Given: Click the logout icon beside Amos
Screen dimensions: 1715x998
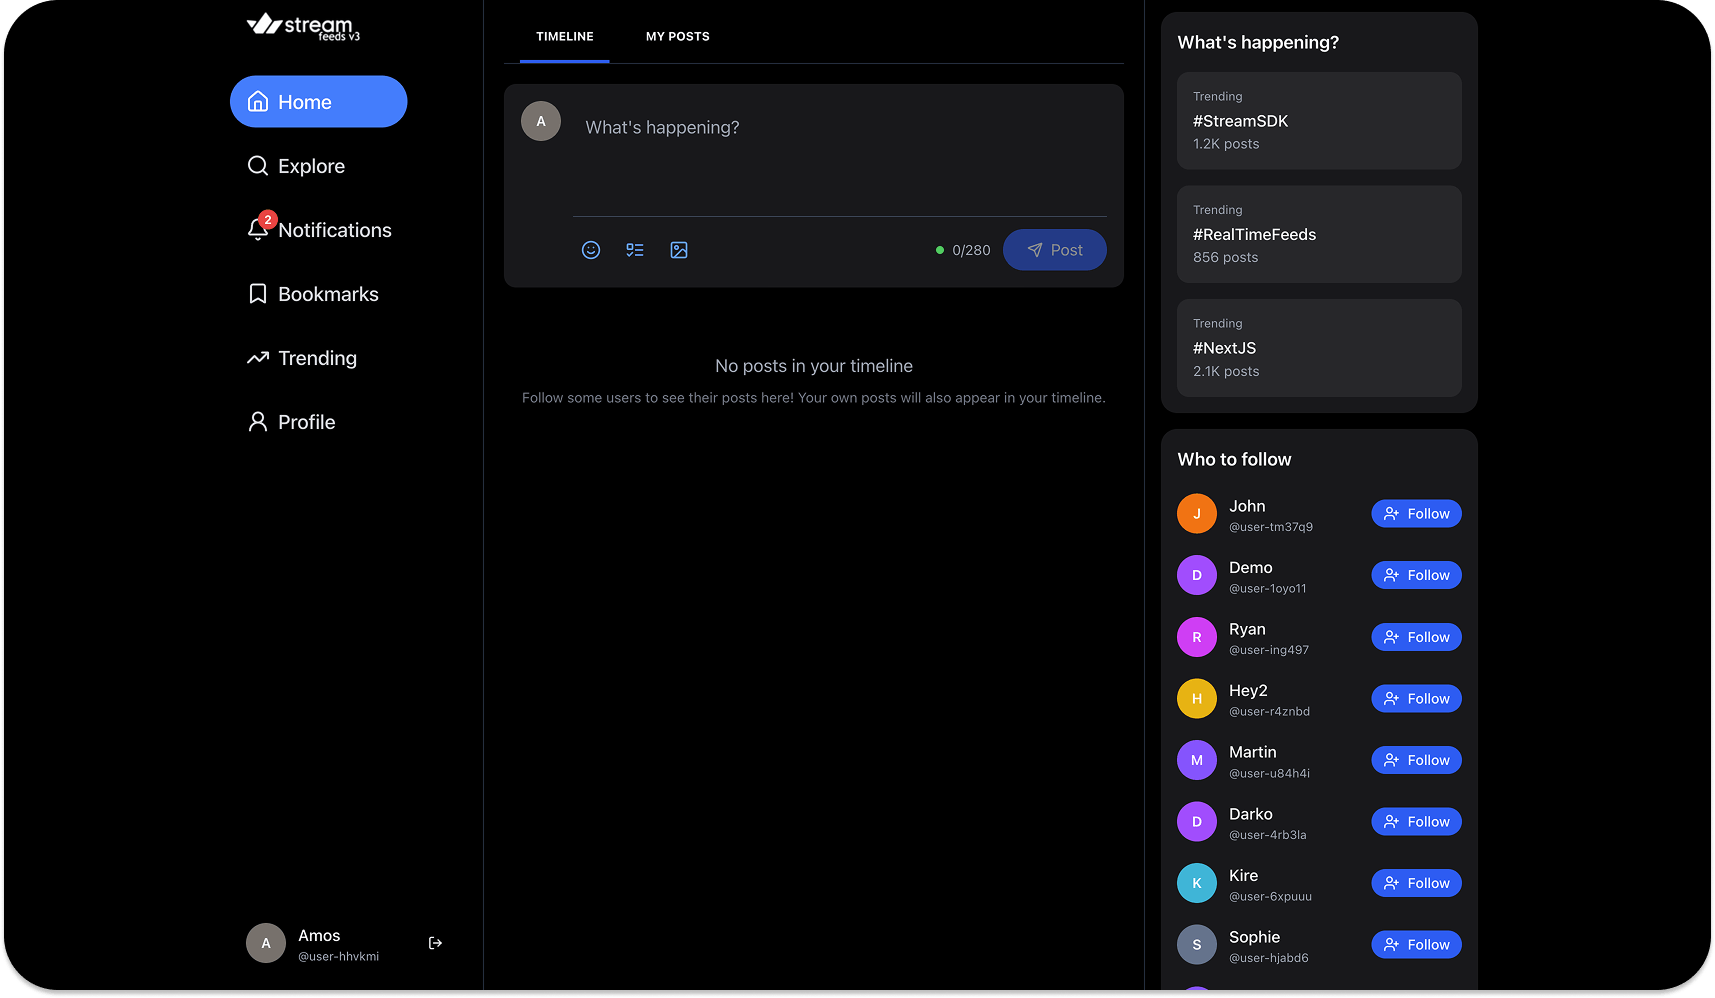Looking at the screenshot, I should [x=435, y=943].
